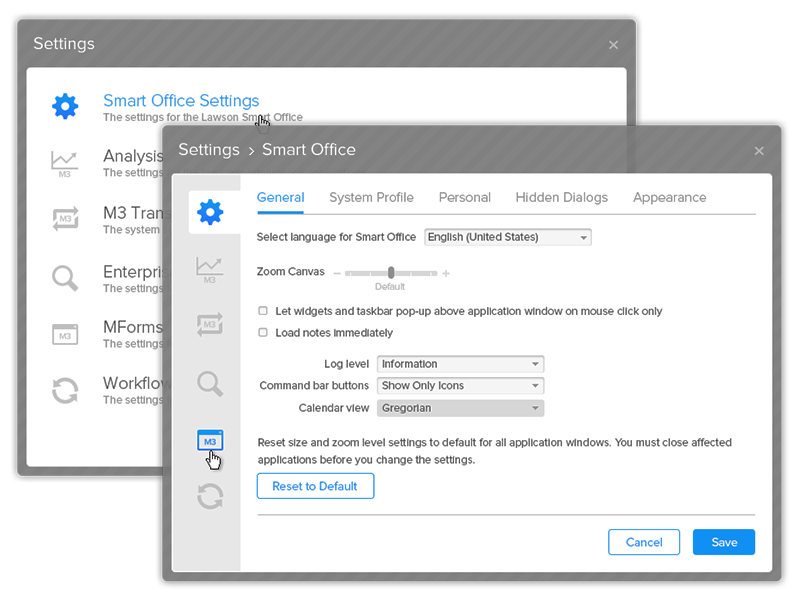Open Workflow refresh icon in back Settings window
The width and height of the screenshot is (800, 600).
[x=65, y=390]
